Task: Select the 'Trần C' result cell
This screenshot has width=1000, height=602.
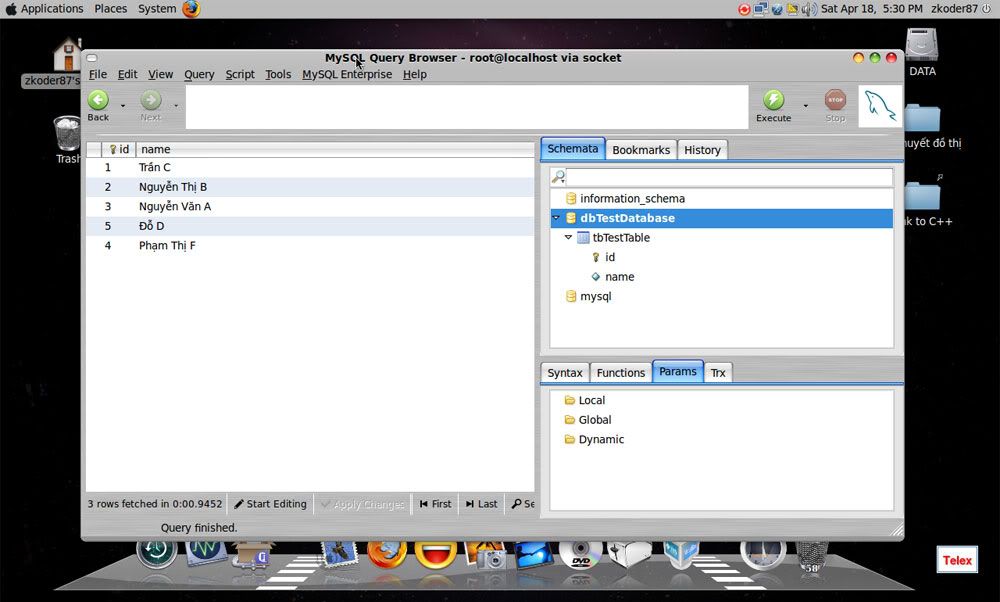Action: tap(154, 167)
